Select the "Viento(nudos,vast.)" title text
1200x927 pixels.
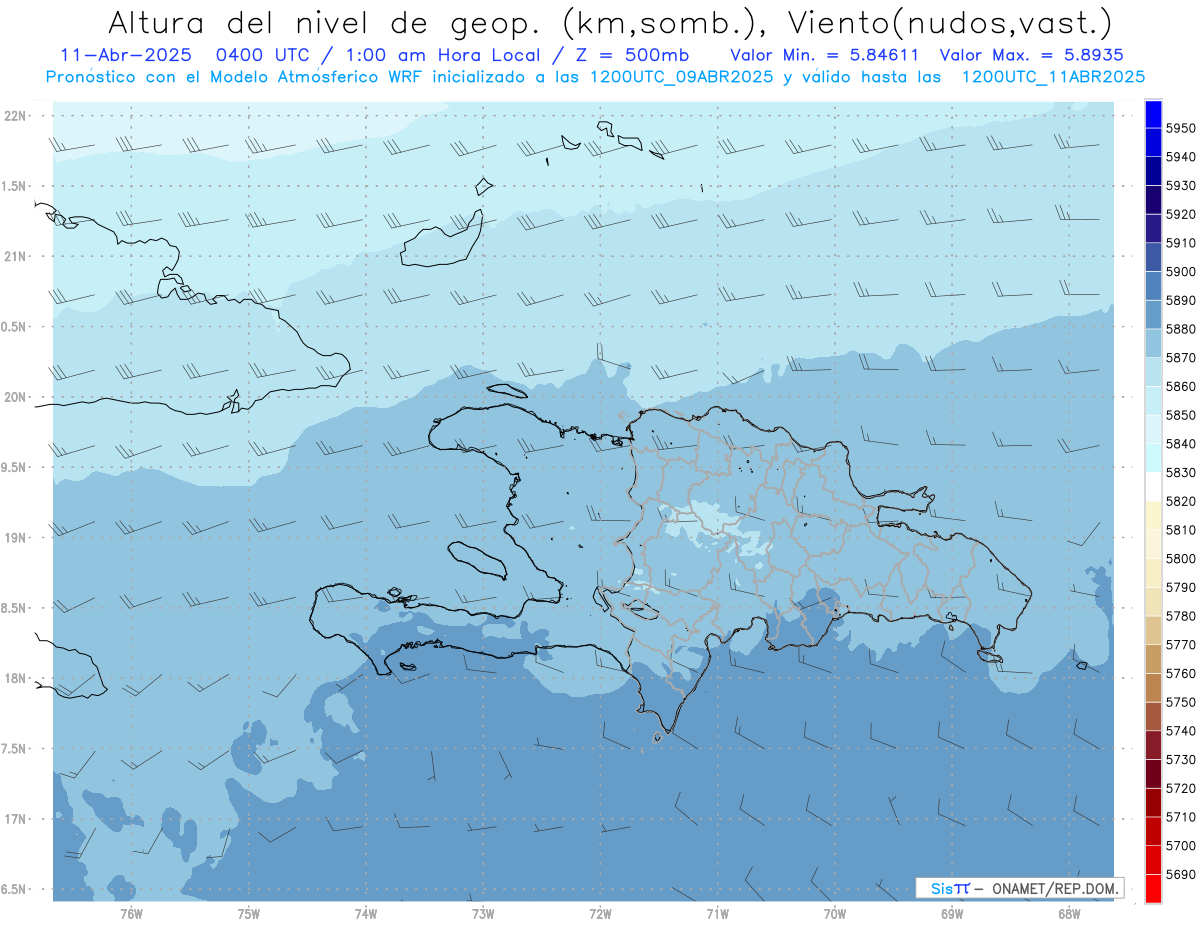949,22
